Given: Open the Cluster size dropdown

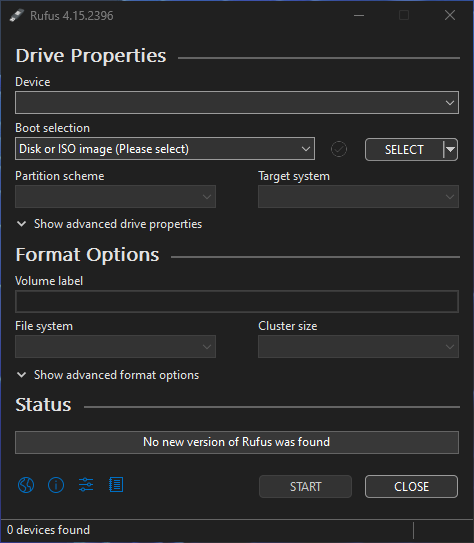Looking at the screenshot, I should tap(358, 346).
